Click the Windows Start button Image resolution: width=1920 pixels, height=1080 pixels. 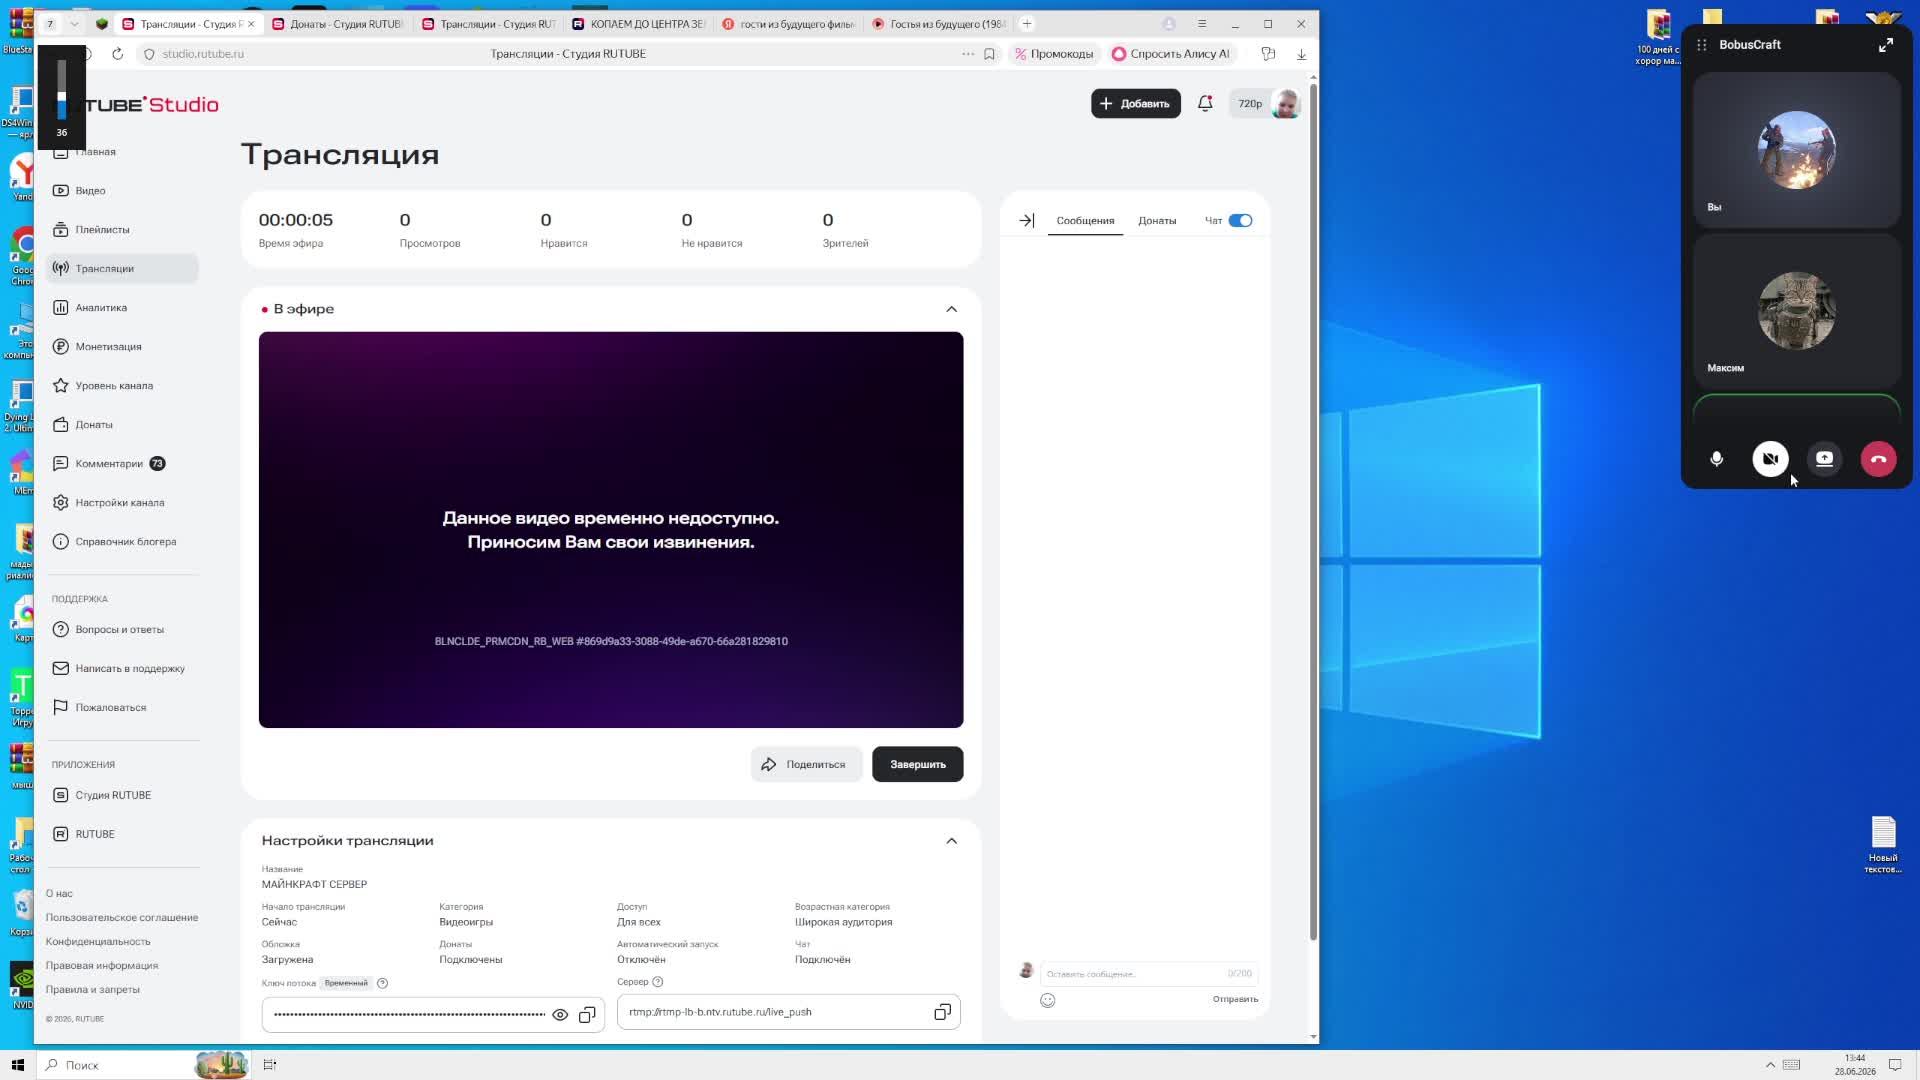coord(17,1065)
